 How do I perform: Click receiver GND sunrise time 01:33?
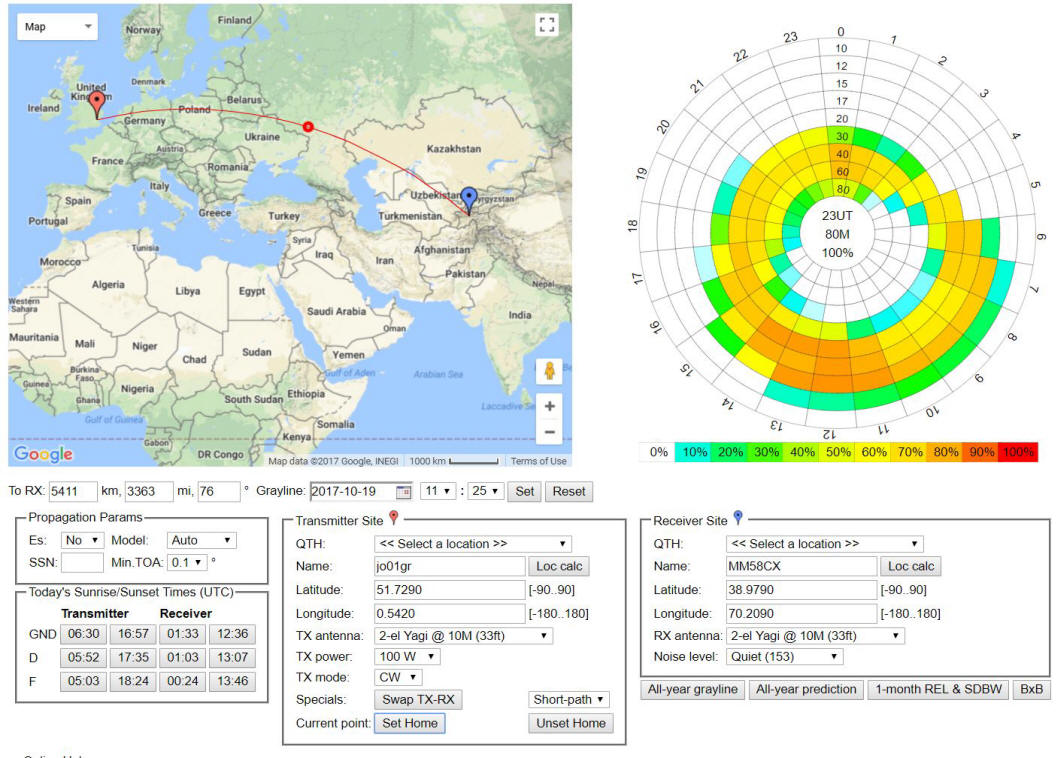point(183,634)
